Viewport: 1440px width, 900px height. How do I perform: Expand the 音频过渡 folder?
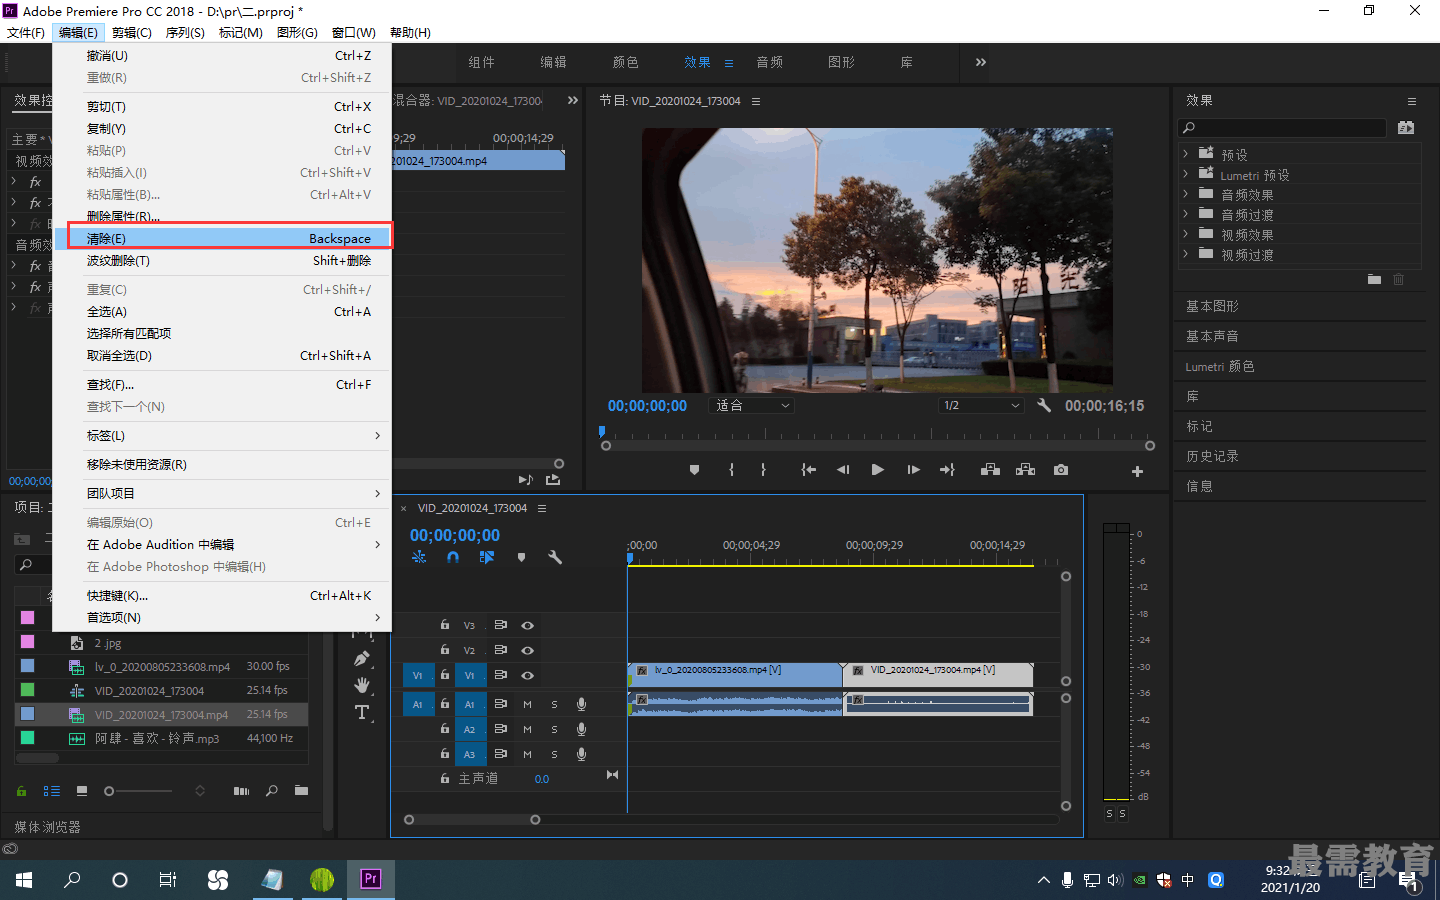[1186, 214]
